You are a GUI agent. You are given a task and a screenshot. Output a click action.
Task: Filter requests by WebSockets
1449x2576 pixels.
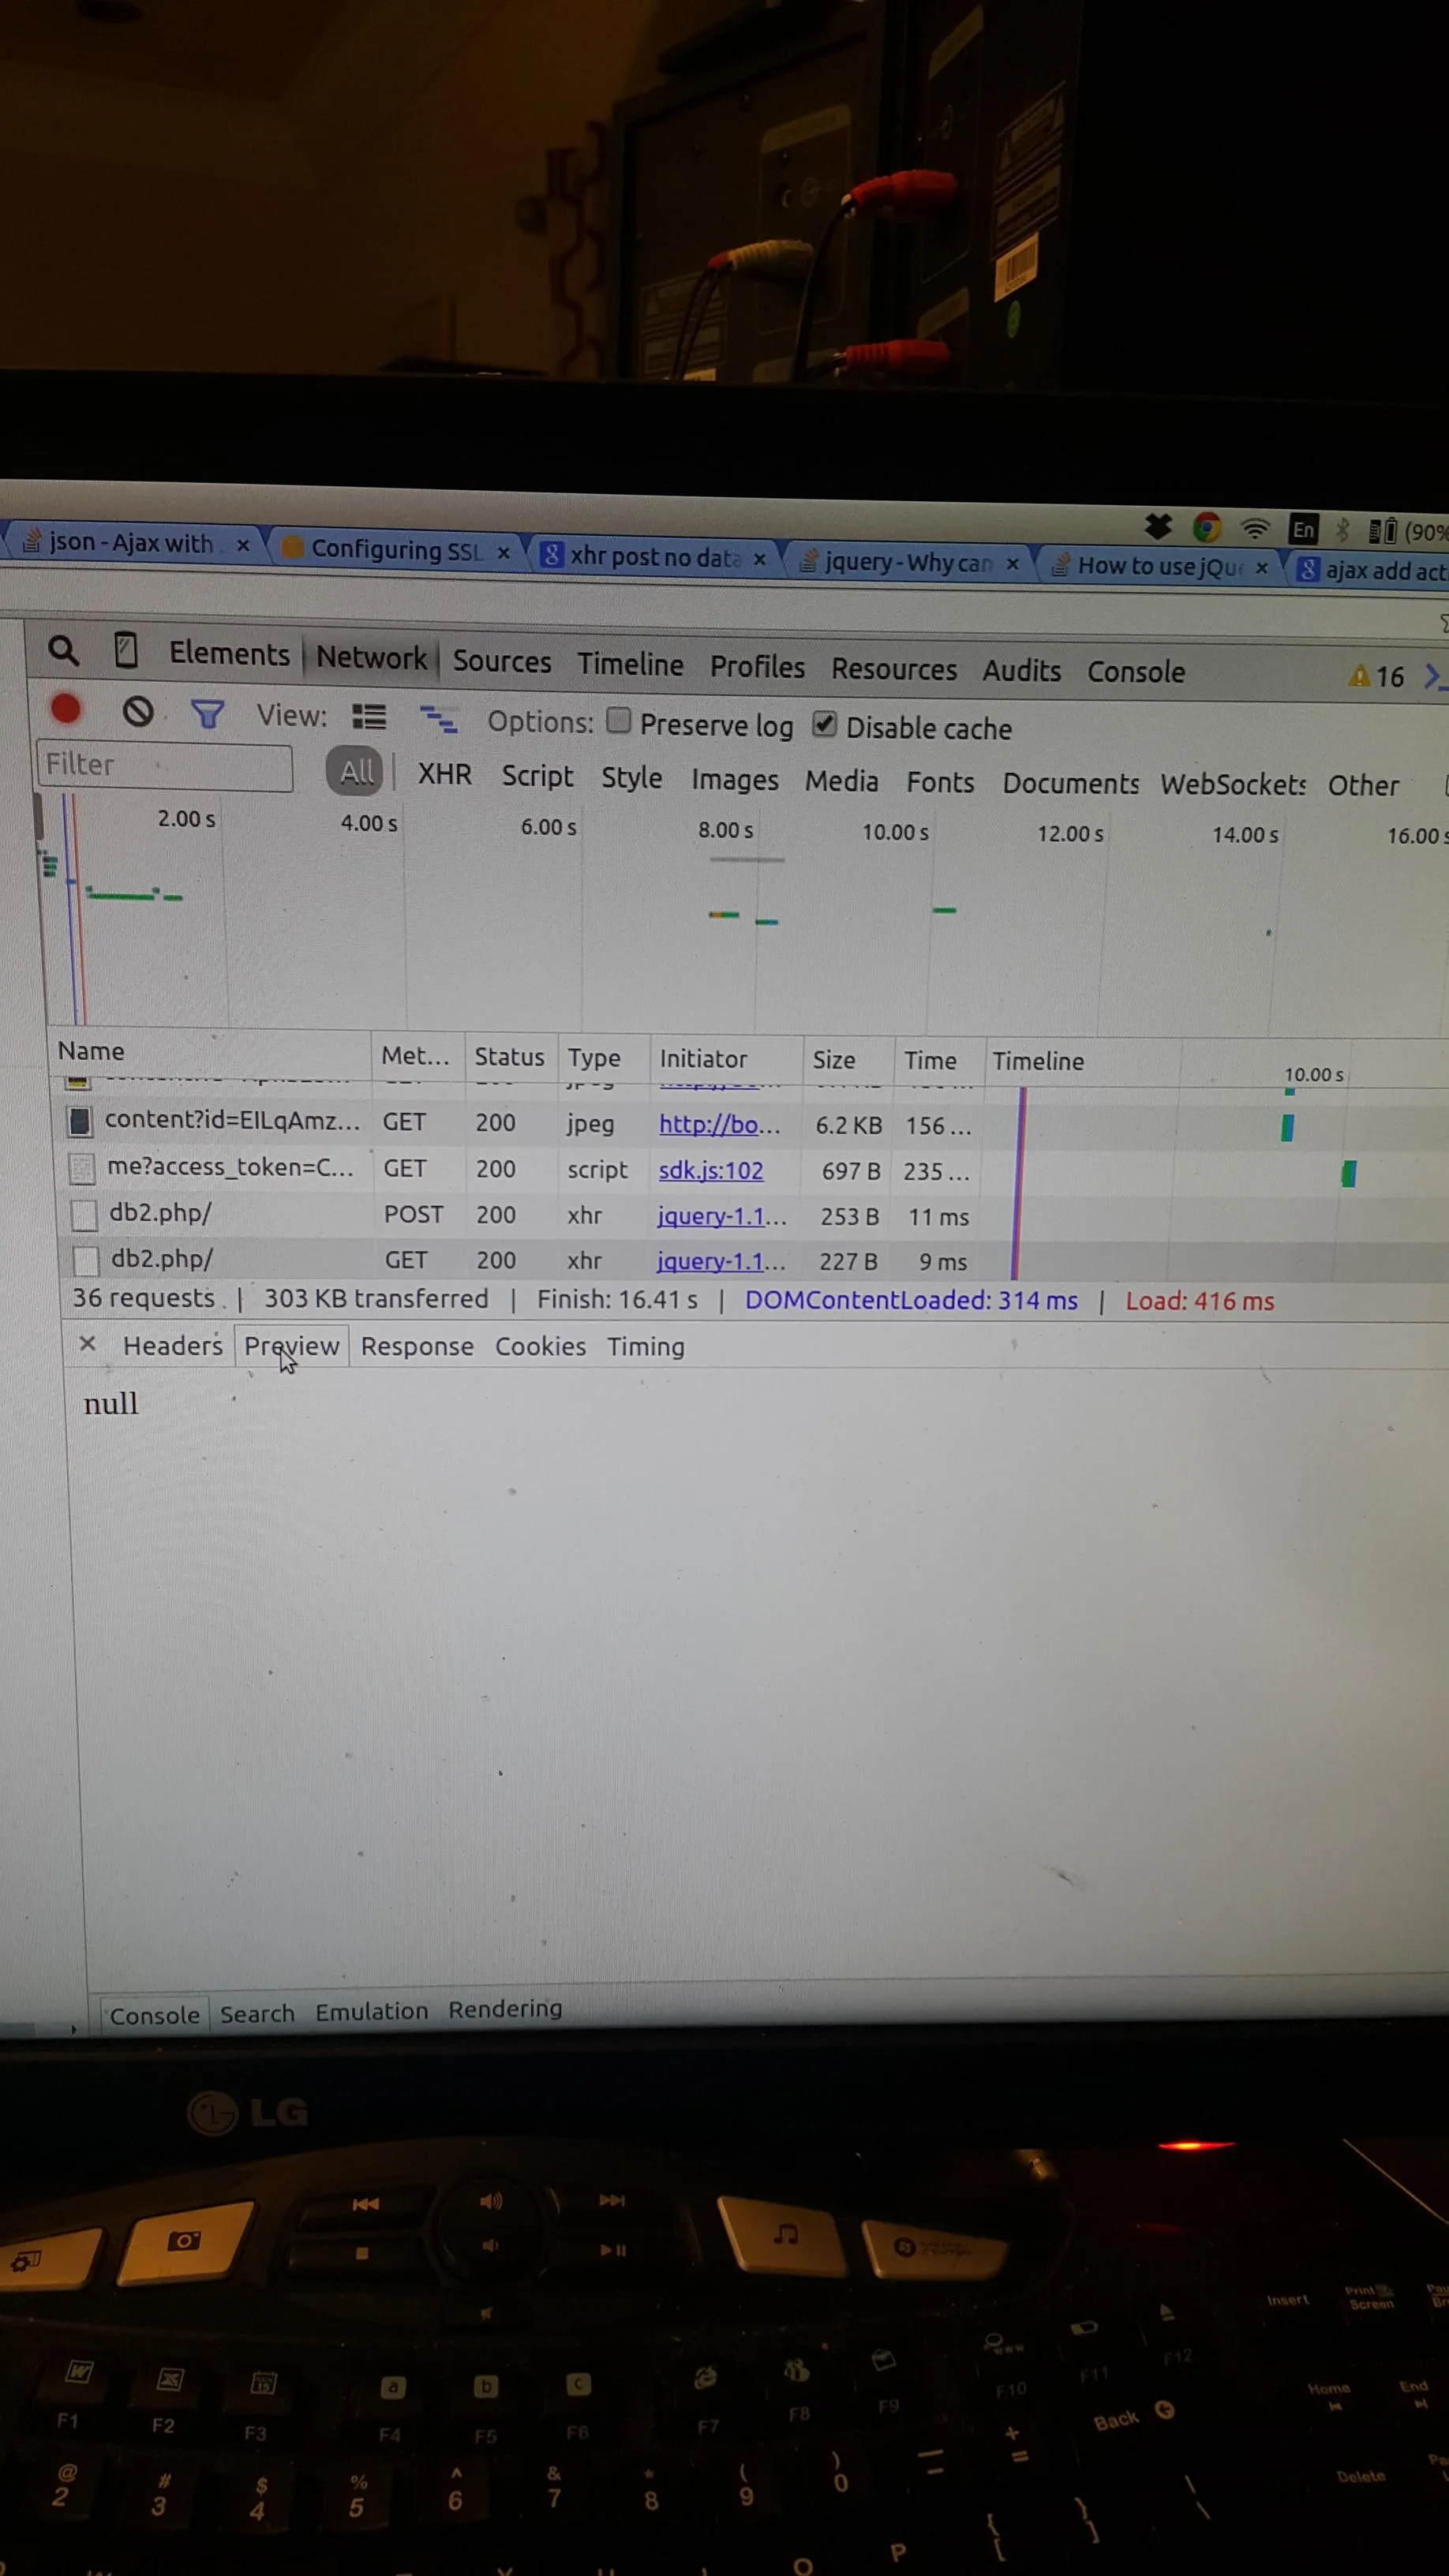(x=1234, y=785)
